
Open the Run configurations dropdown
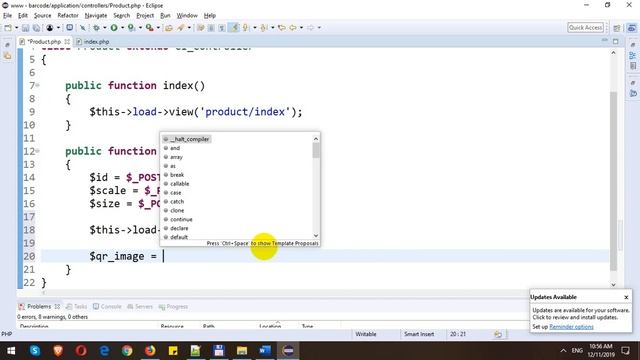(x=122, y=28)
